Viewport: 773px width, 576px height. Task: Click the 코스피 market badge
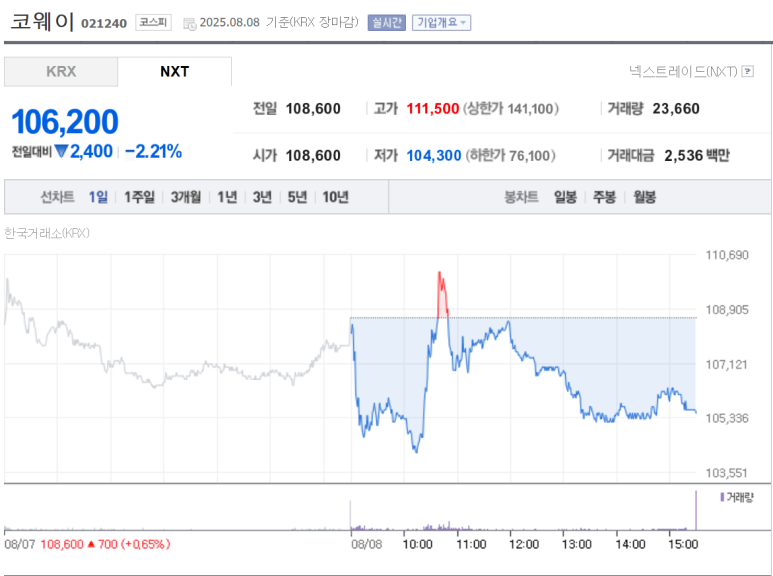[x=153, y=23]
